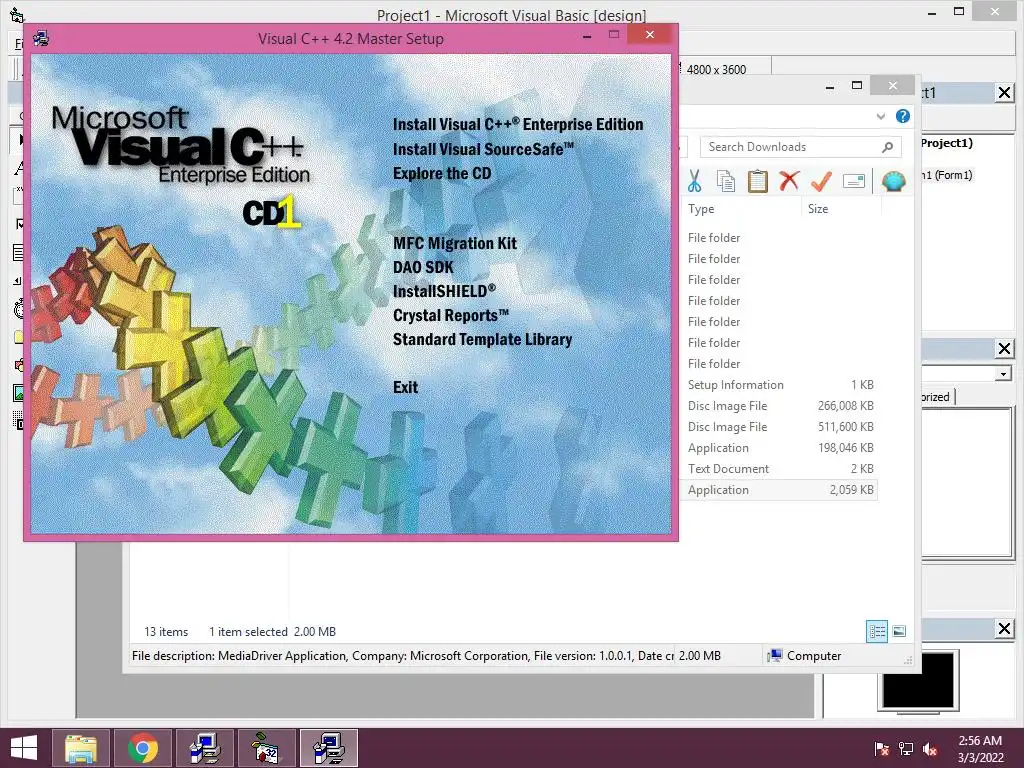Select the Disc Image File 511,600 KB row

[779, 426]
